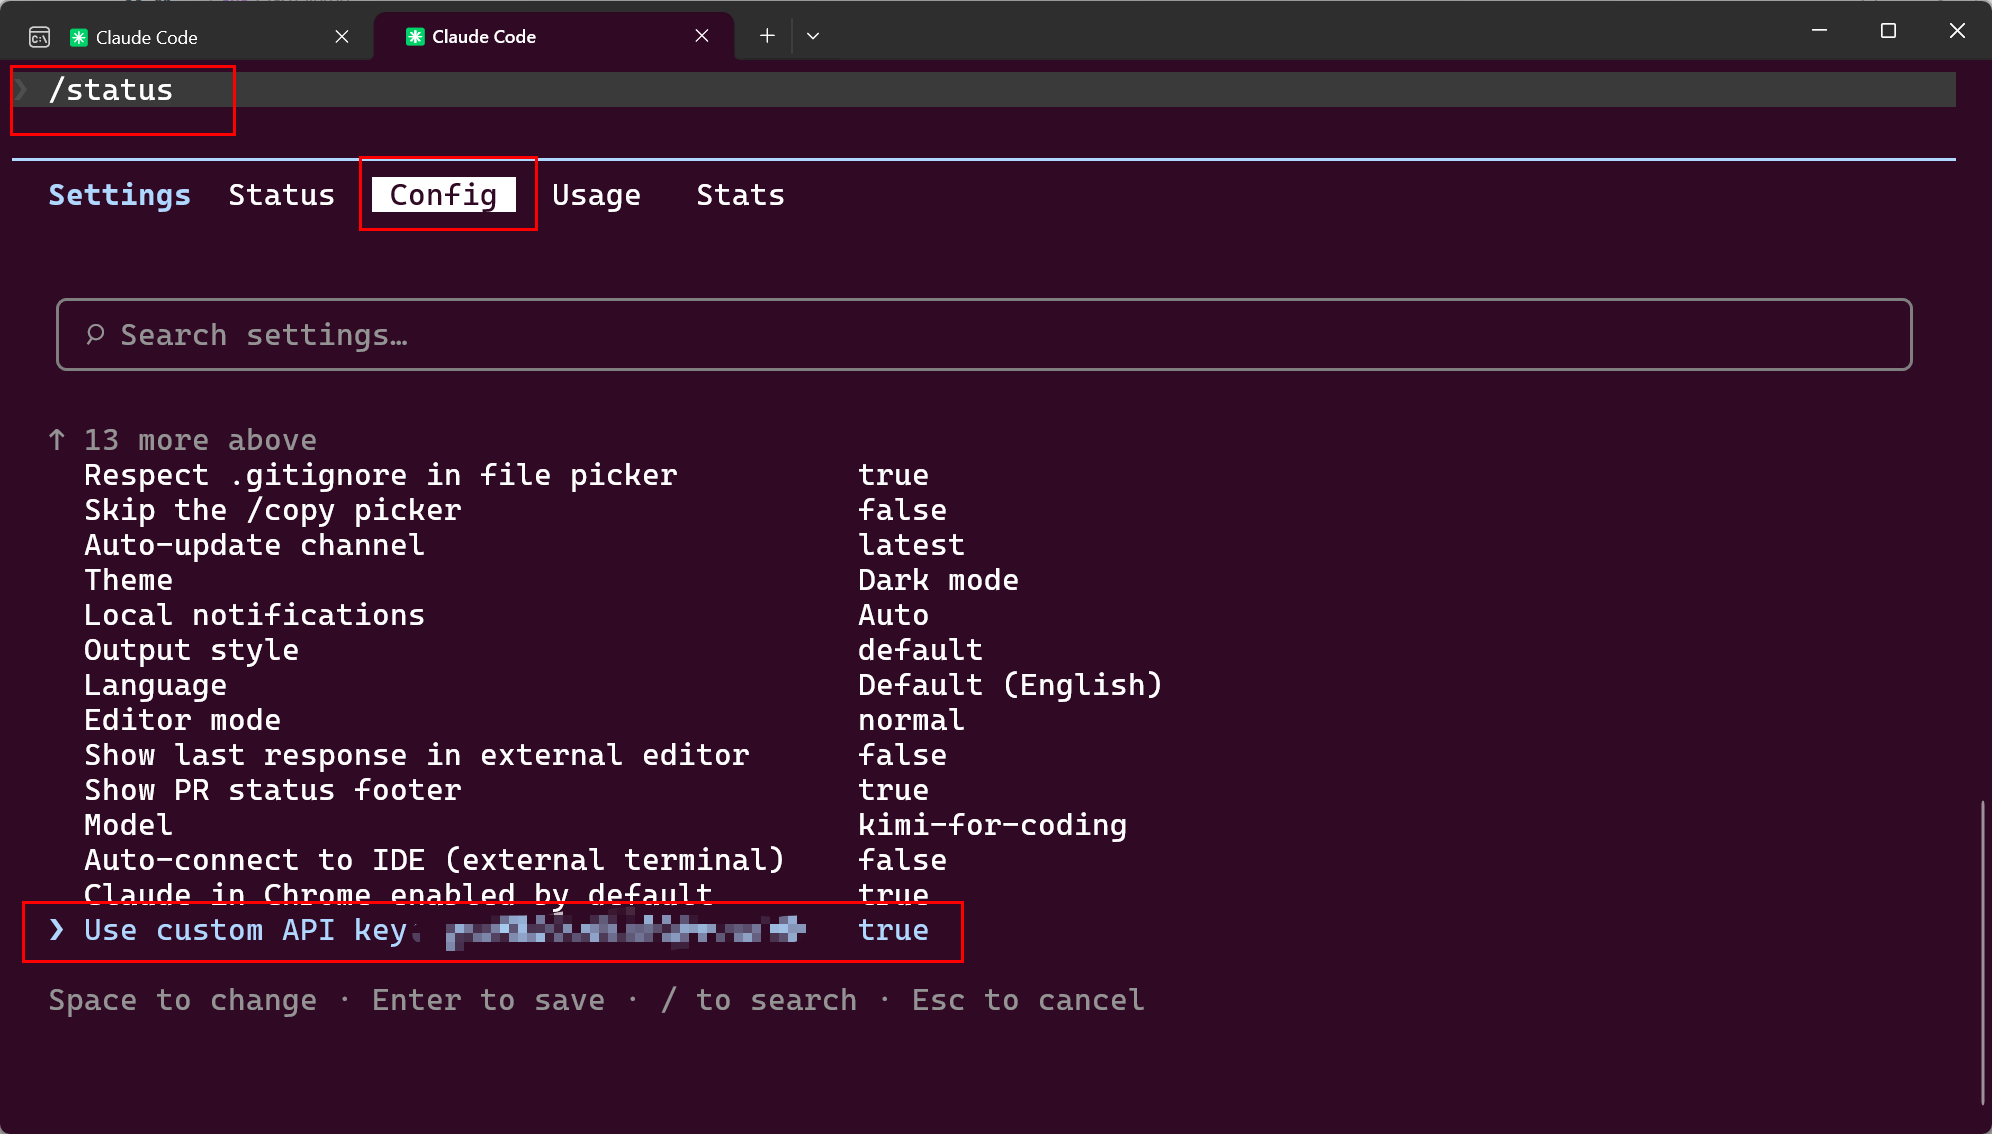Click the magnifier icon in search settings box
This screenshot has width=1992, height=1134.
[95, 334]
